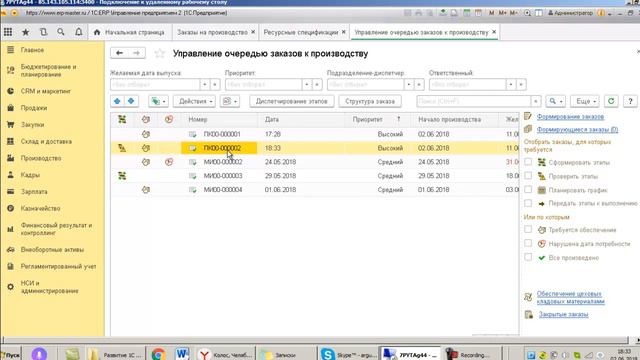Go back with the left arrow button
This screenshot has width=640, height=360.
click(119, 53)
